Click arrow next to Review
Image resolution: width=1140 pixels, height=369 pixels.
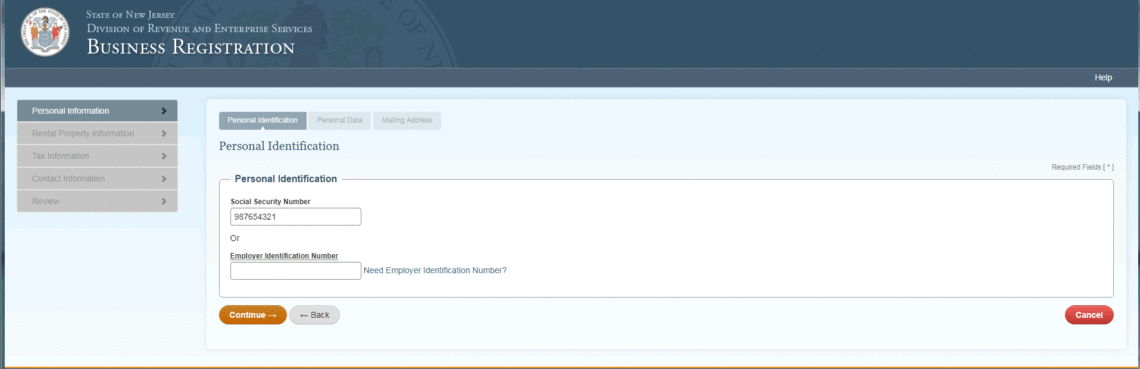tap(164, 201)
